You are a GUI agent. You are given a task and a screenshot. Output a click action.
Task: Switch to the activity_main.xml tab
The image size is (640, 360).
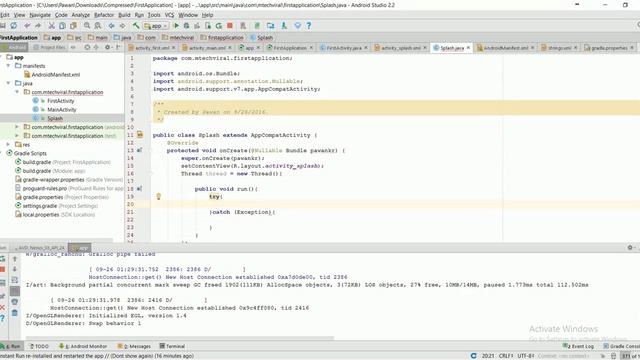[207, 48]
